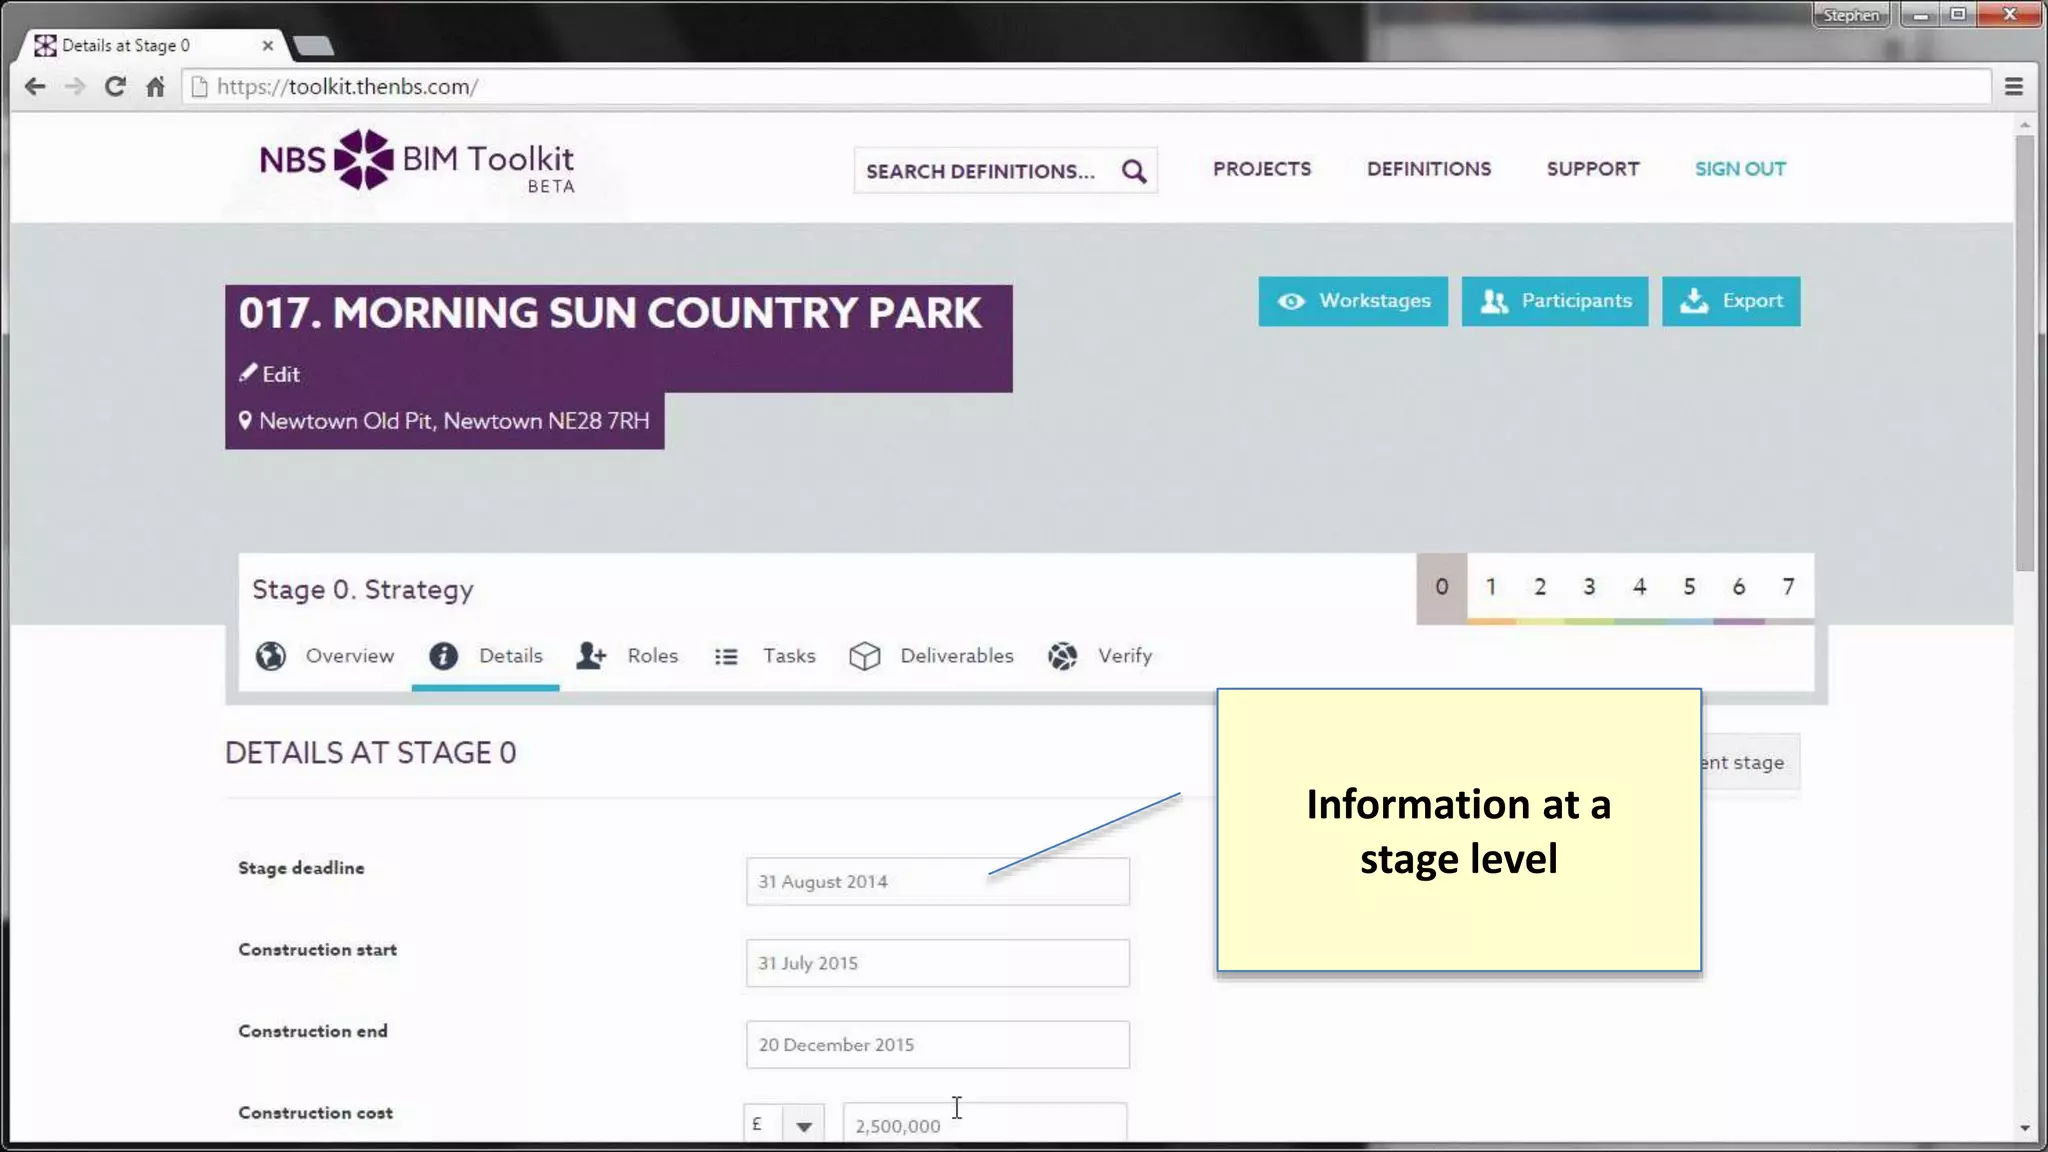The image size is (2048, 1152).
Task: Switch to stage 2
Action: (x=1540, y=587)
